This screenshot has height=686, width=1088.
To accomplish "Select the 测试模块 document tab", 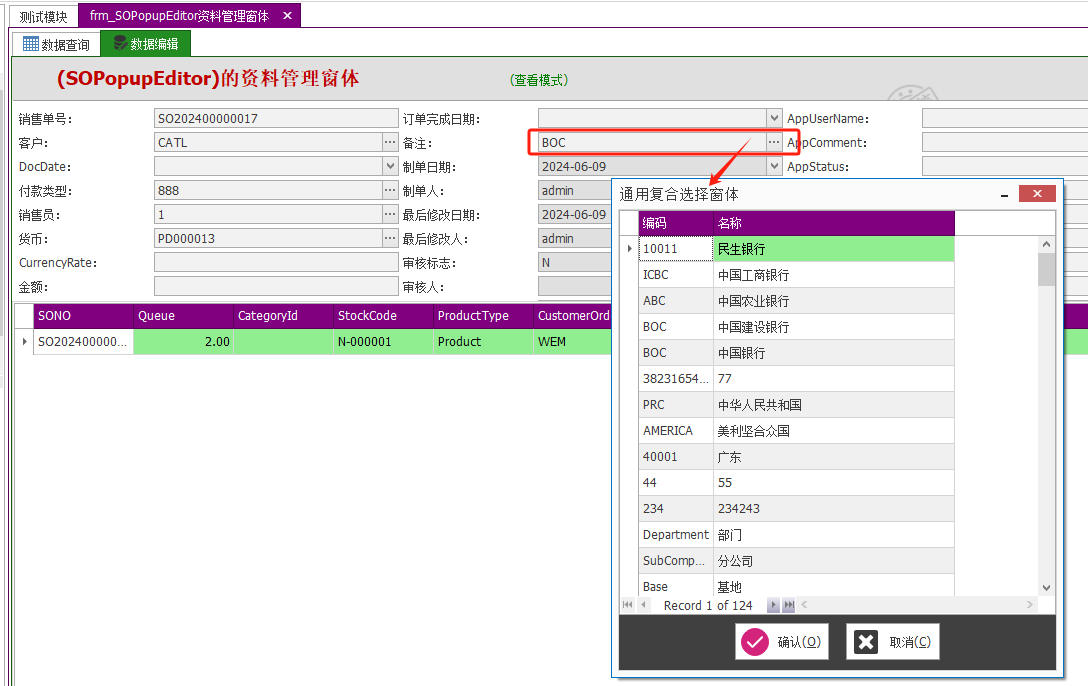I will click(x=43, y=17).
